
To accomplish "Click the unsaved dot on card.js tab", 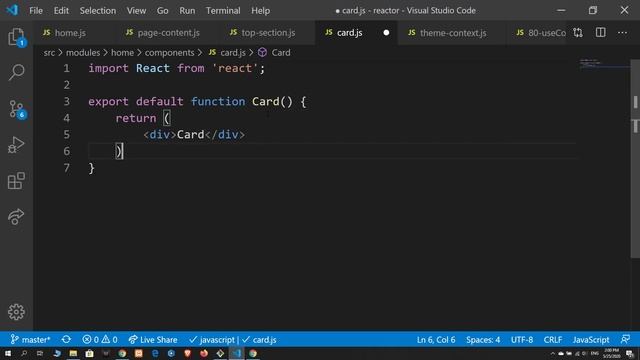I will (x=386, y=33).
